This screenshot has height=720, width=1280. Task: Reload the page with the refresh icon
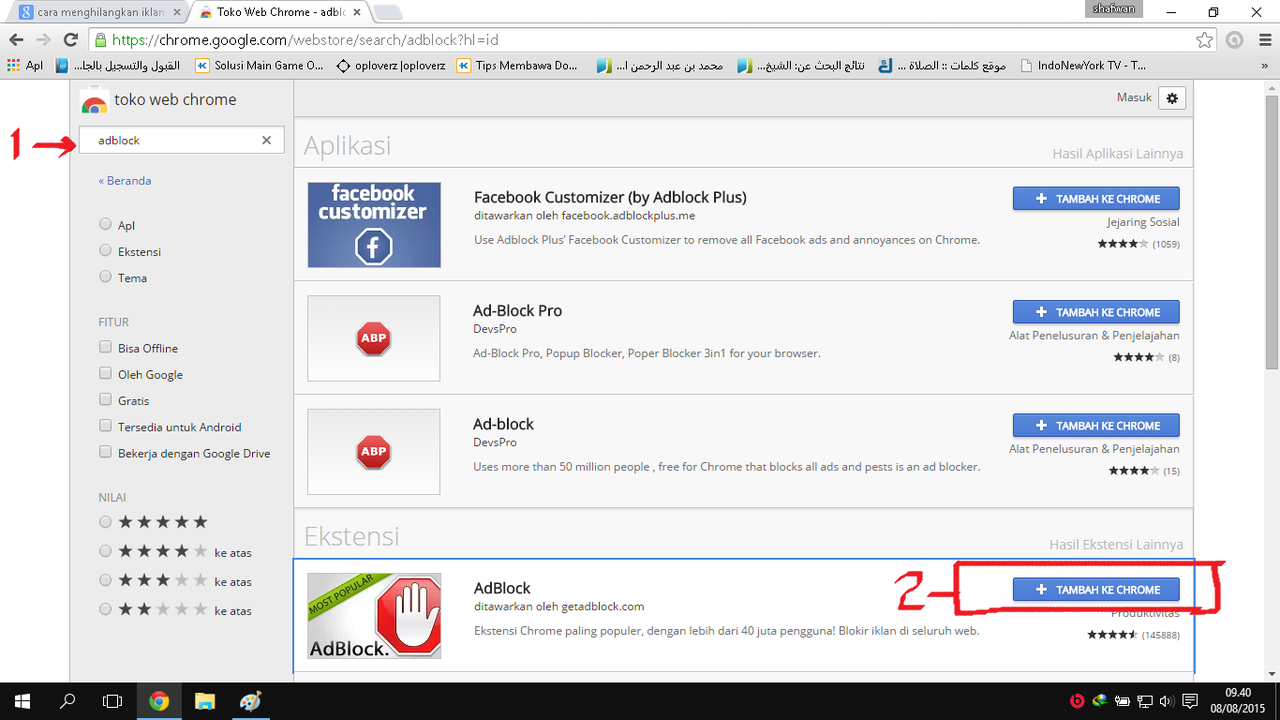coord(70,40)
